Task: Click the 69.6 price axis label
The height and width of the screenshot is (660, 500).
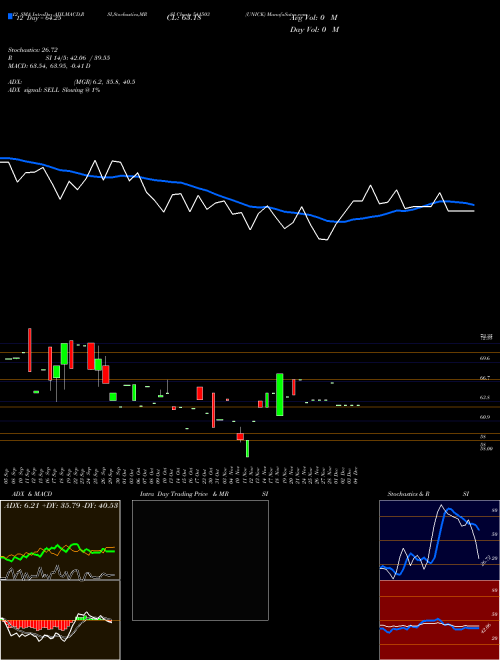Action: pyautogui.click(x=485, y=358)
